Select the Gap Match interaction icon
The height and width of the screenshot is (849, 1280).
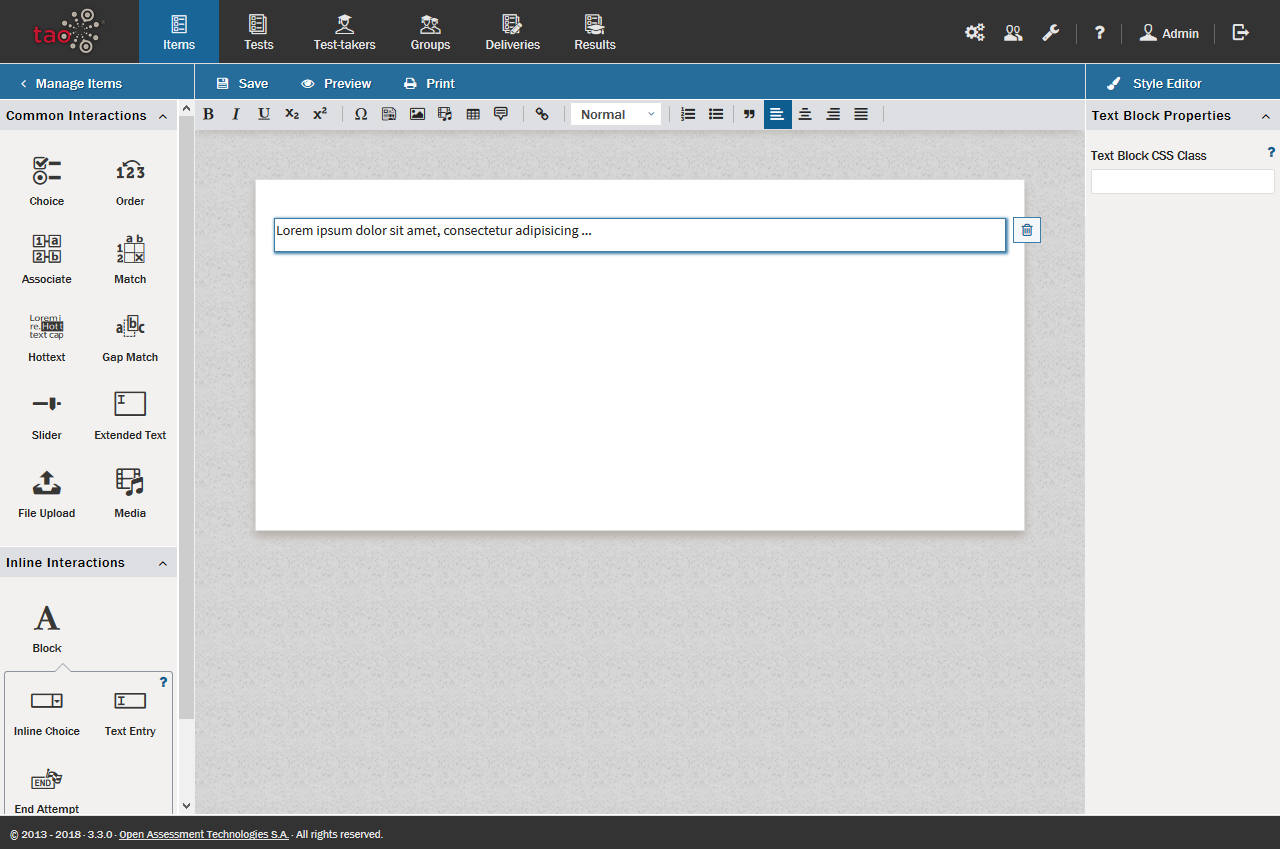coord(130,337)
